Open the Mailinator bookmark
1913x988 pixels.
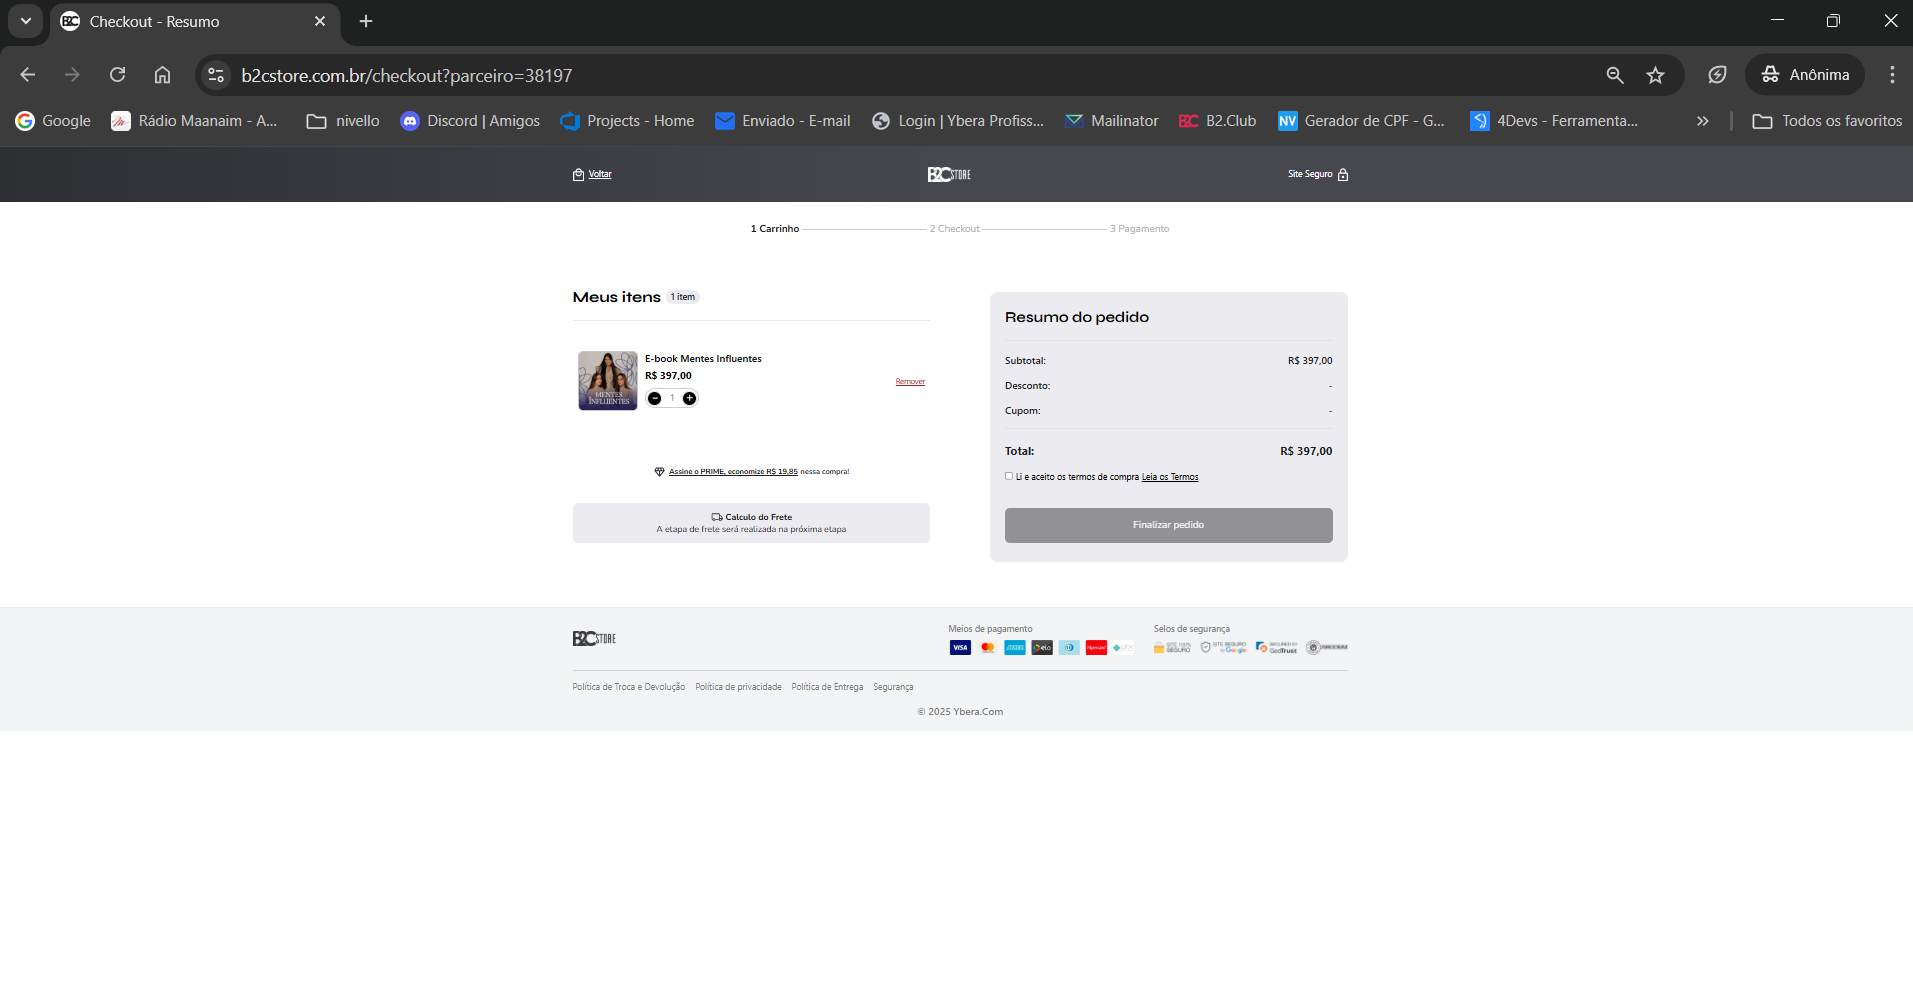tap(1112, 121)
